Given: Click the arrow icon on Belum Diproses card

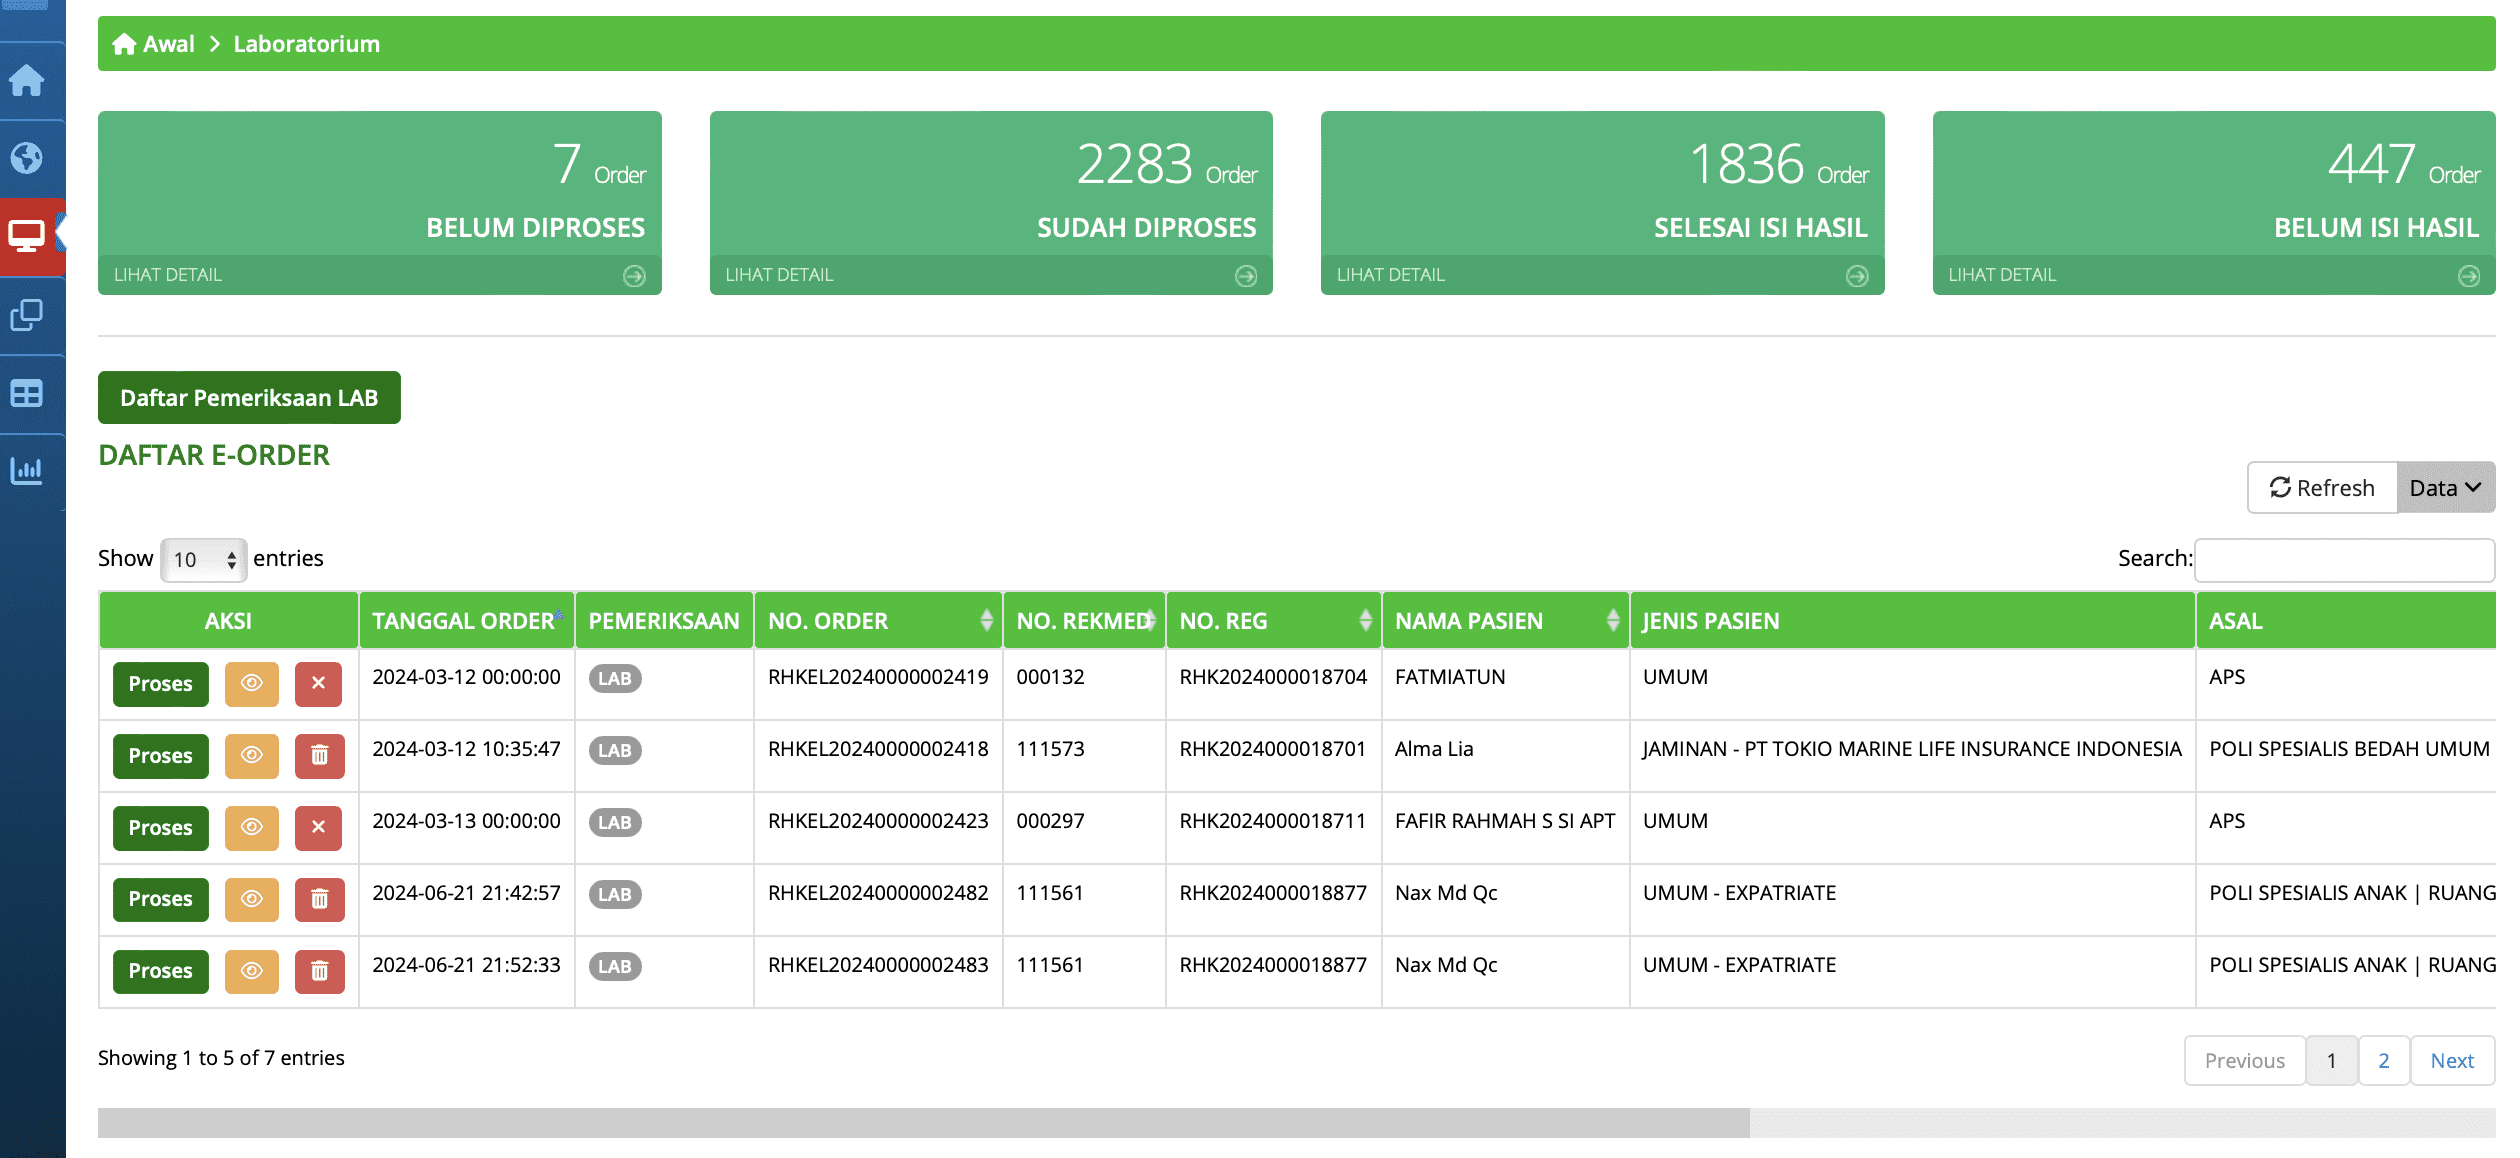Looking at the screenshot, I should tap(634, 276).
